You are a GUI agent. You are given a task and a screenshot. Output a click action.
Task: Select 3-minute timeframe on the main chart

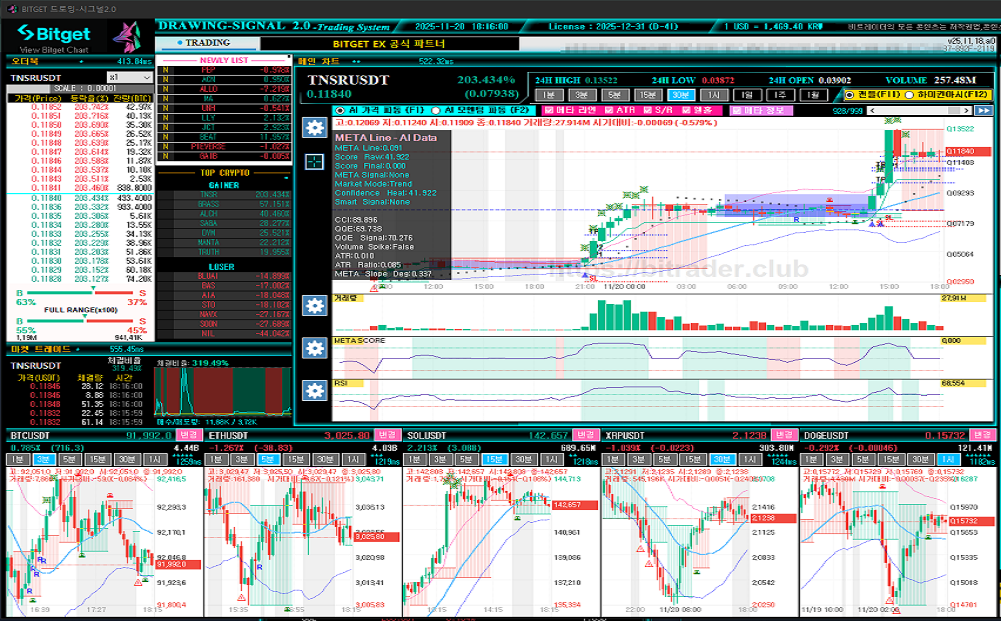click(582, 95)
